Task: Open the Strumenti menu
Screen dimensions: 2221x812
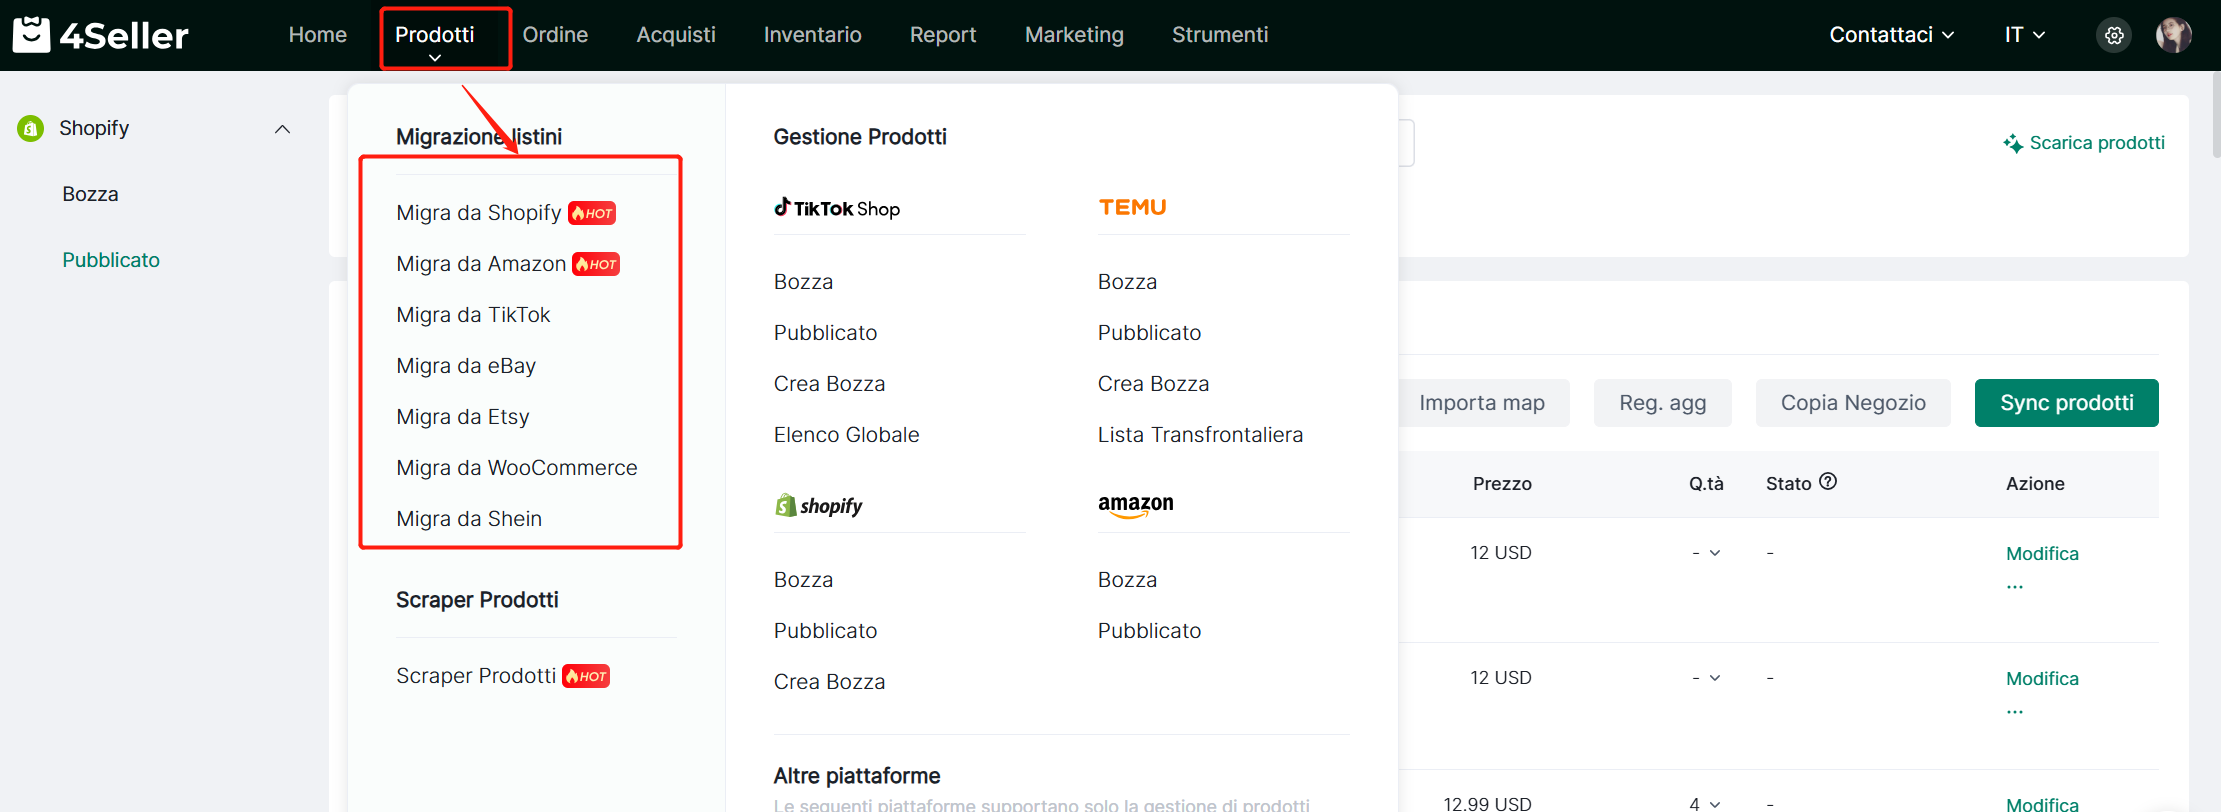Action: coord(1220,35)
